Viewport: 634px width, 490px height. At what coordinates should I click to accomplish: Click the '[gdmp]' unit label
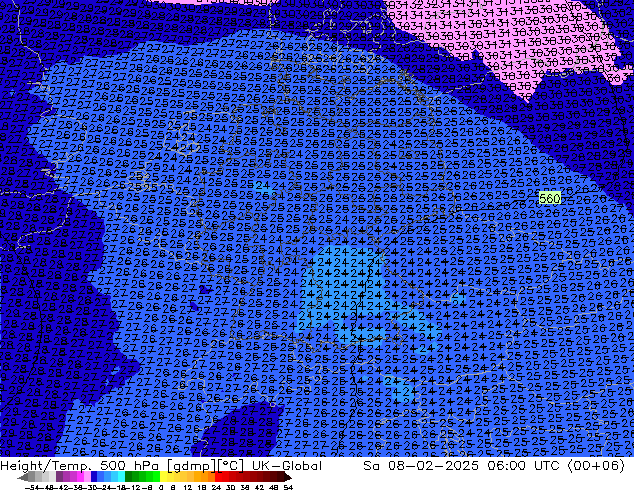(190, 466)
